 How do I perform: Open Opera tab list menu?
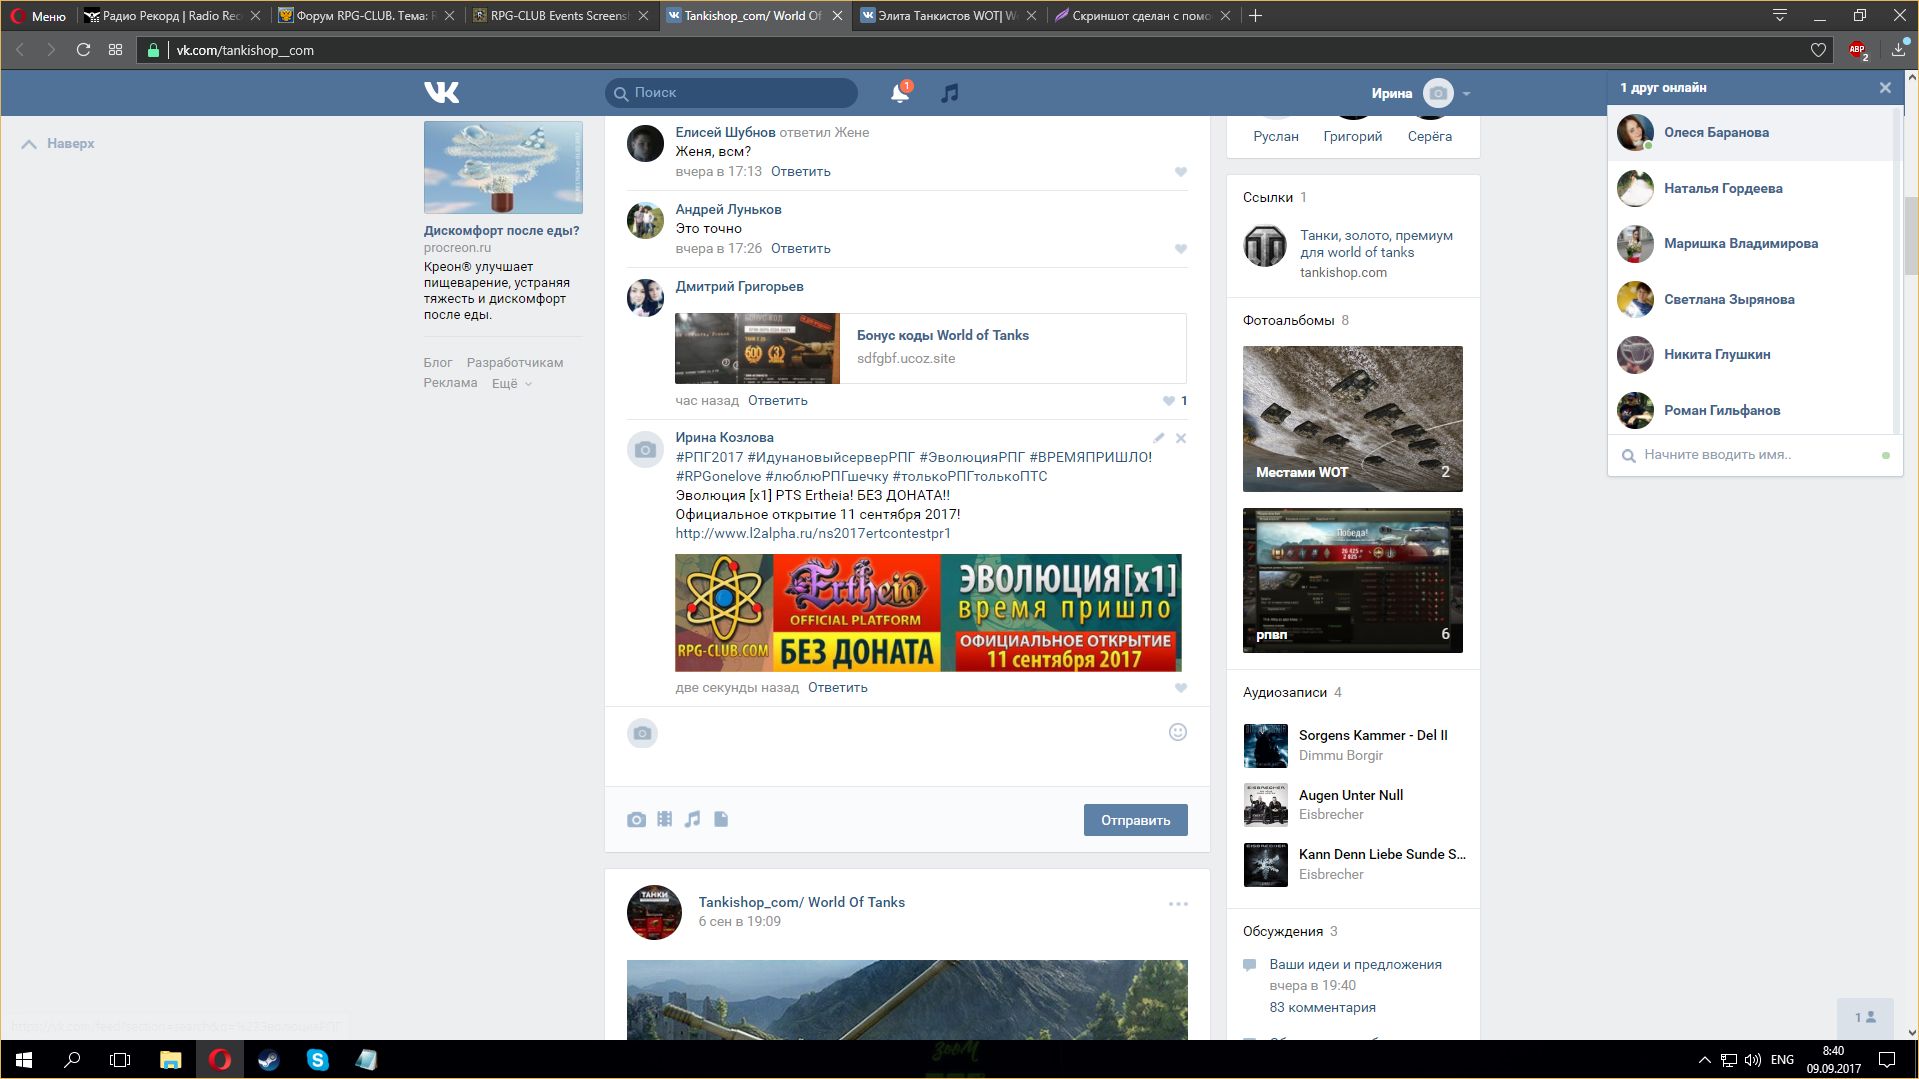[x=1779, y=15]
